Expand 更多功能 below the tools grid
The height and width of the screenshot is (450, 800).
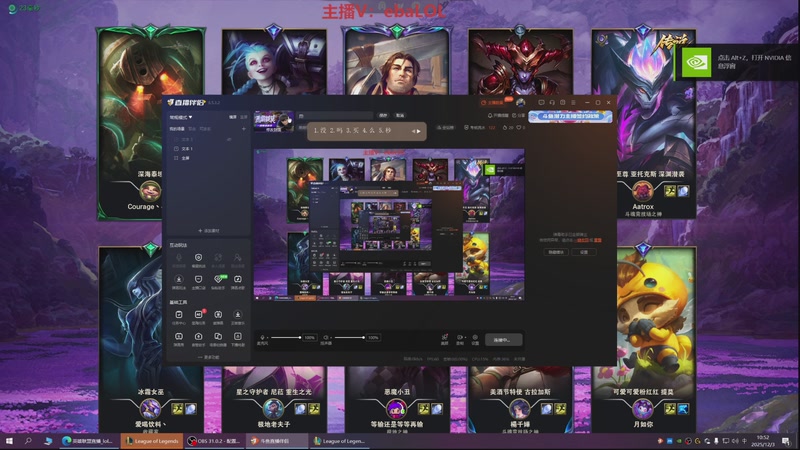(209, 357)
